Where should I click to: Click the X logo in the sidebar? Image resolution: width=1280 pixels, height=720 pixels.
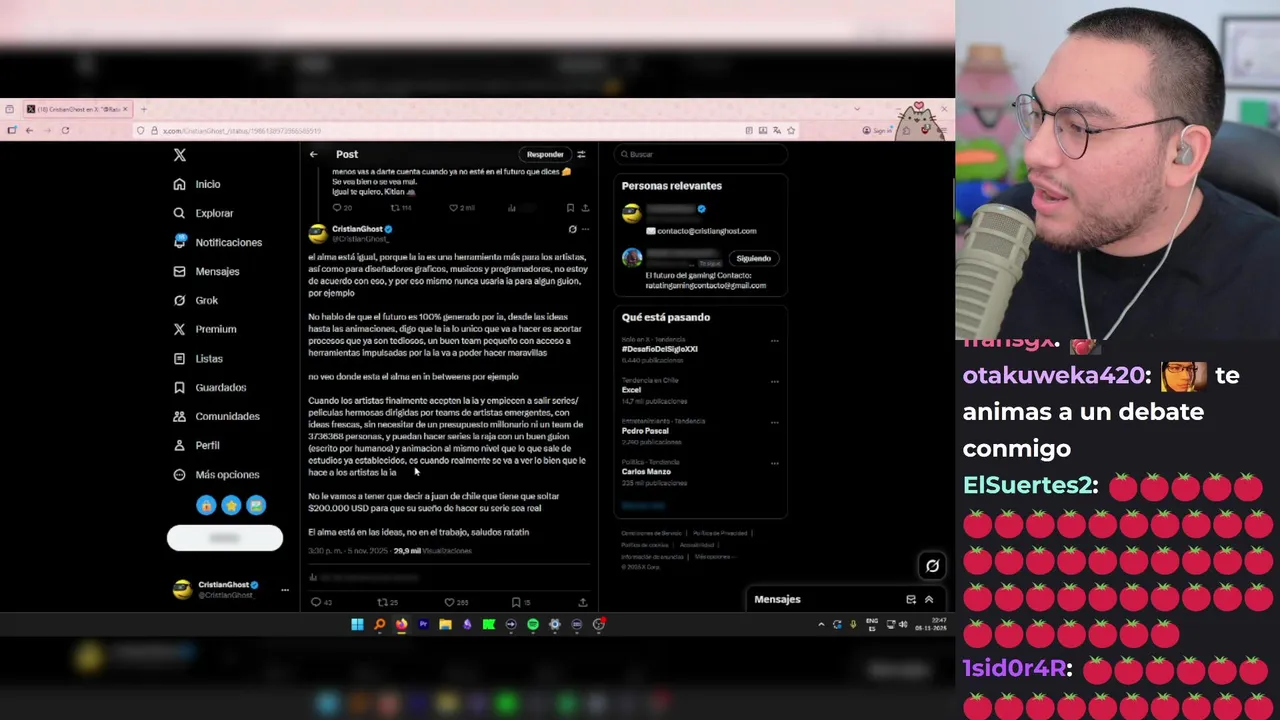pyautogui.click(x=180, y=155)
